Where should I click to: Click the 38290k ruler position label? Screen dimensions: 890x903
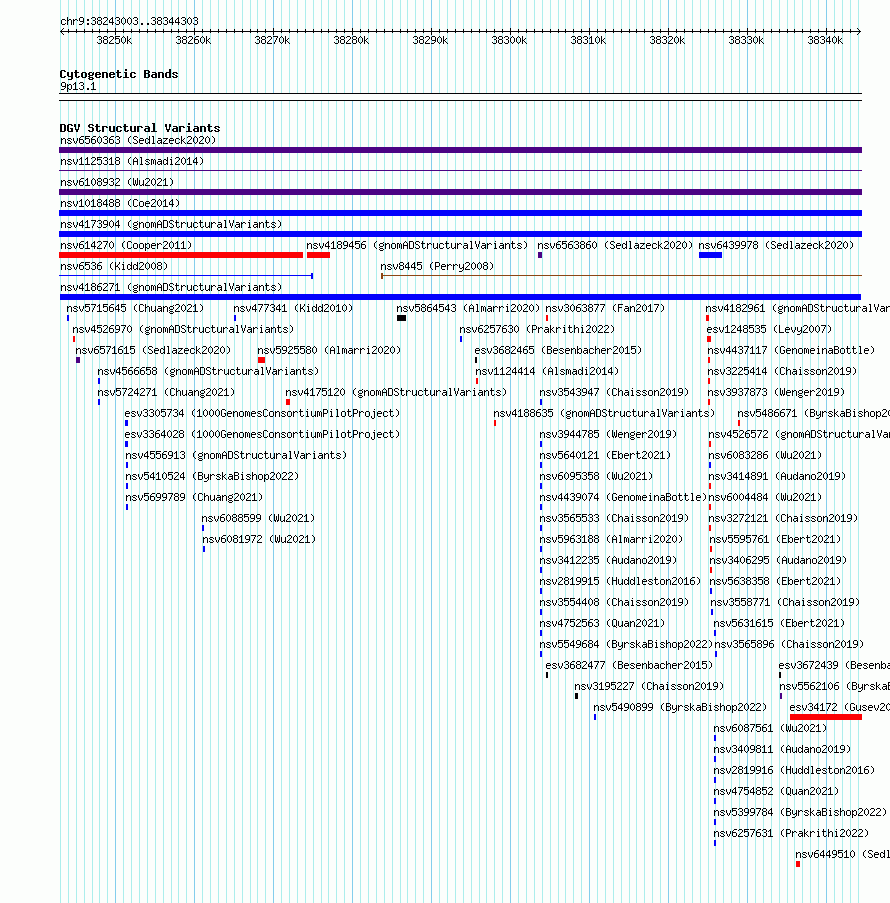tap(430, 40)
